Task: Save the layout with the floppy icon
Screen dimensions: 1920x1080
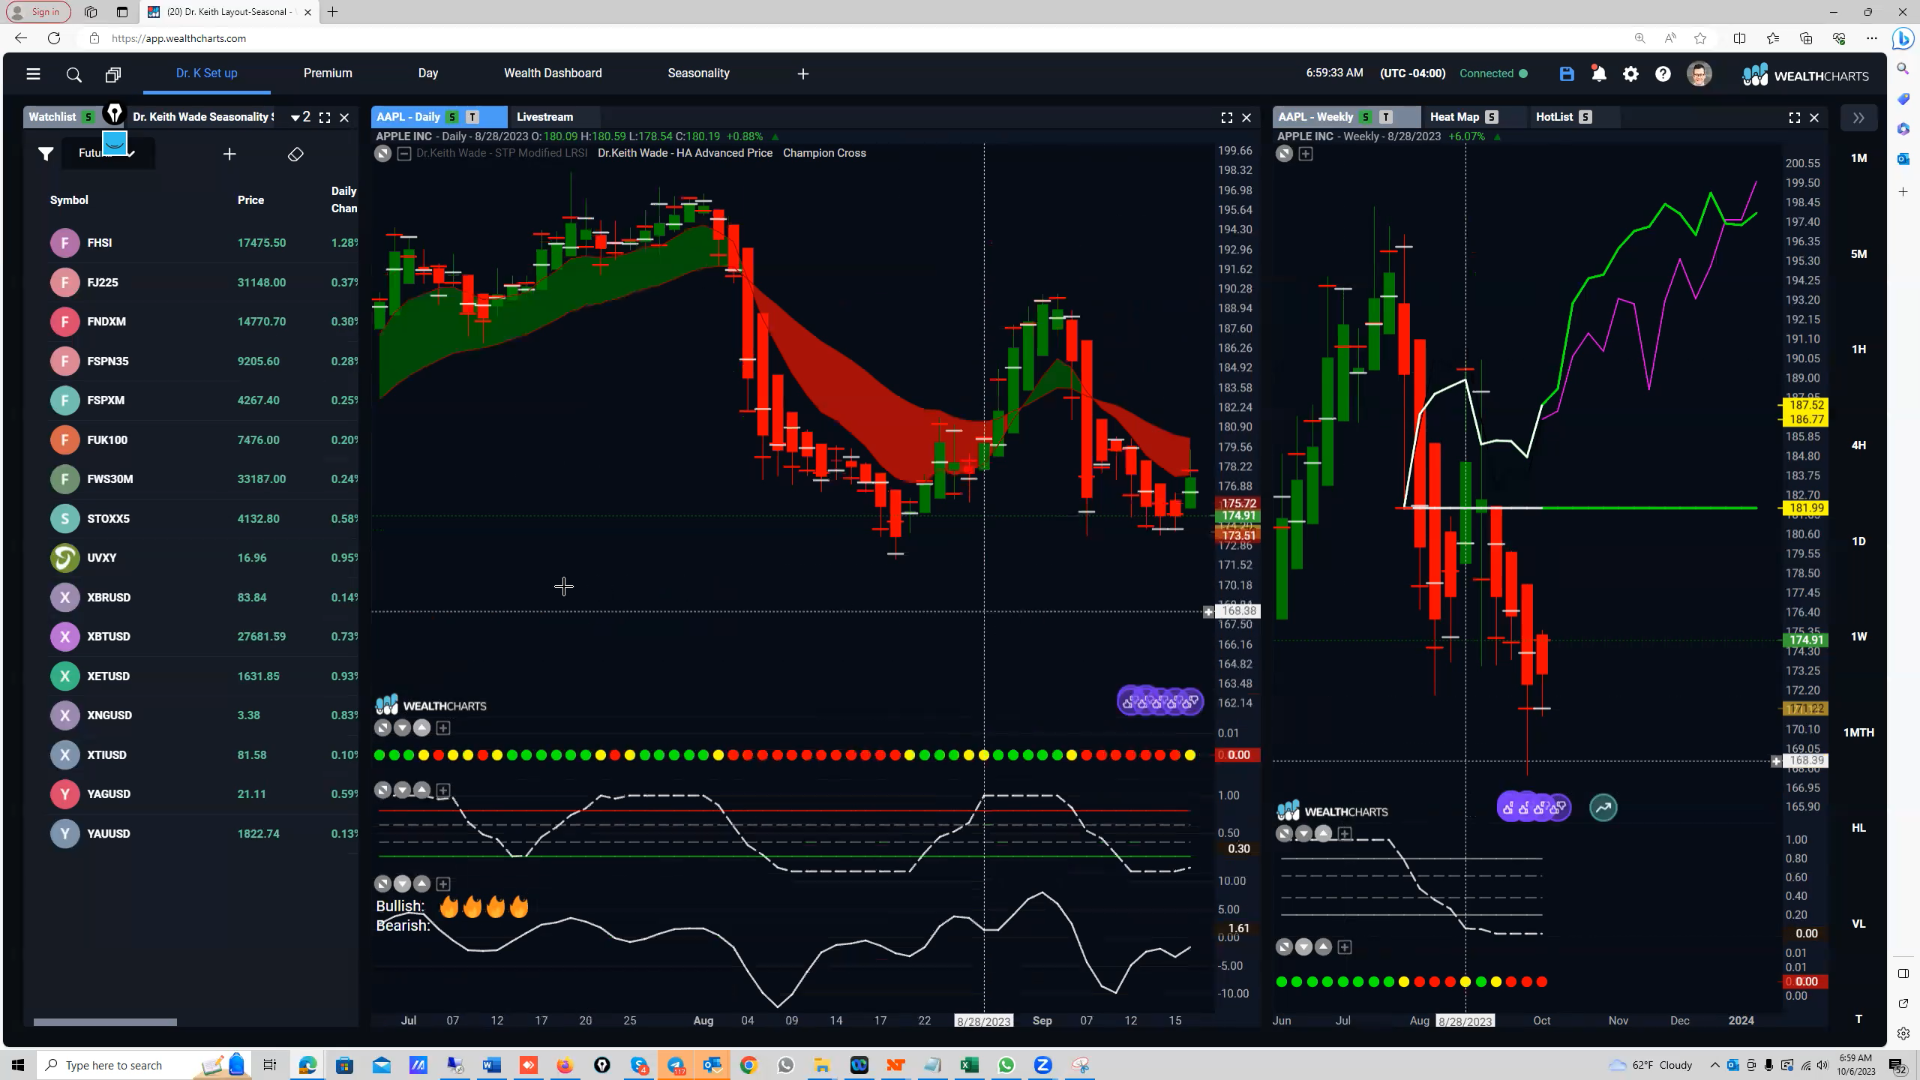Action: [1567, 74]
